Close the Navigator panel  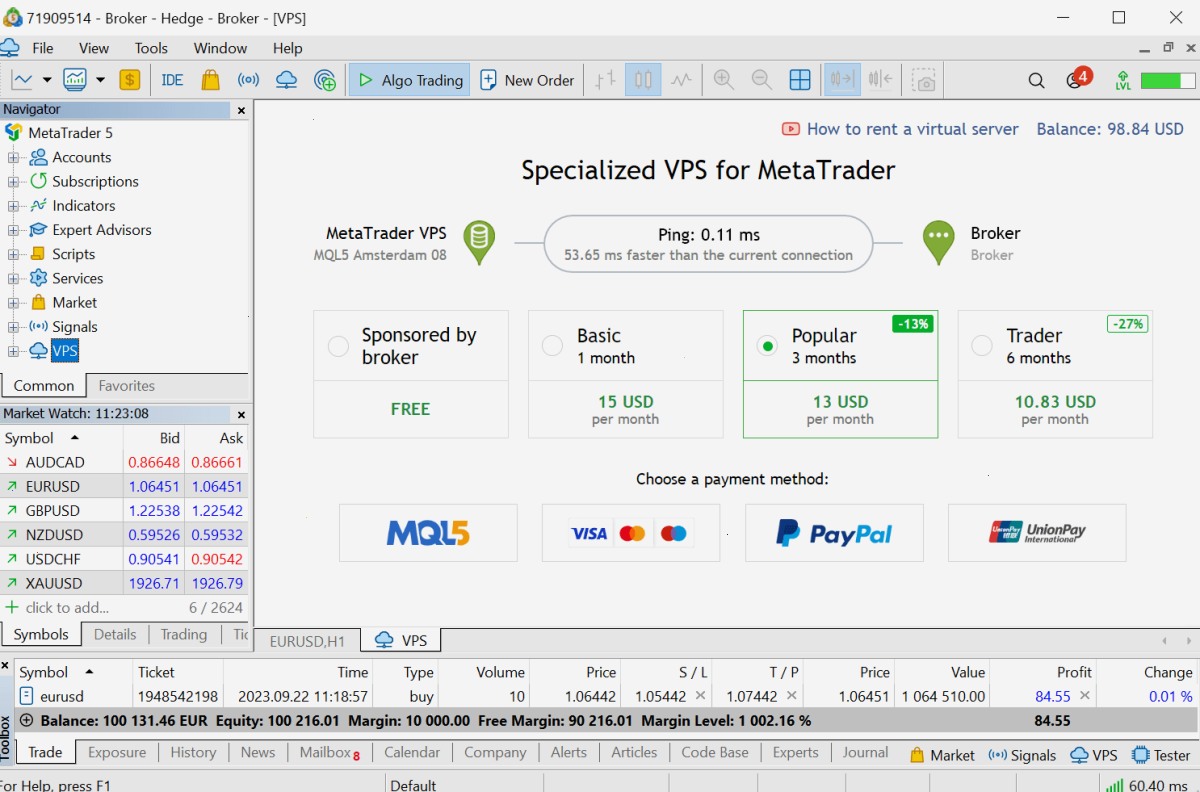[x=241, y=110]
